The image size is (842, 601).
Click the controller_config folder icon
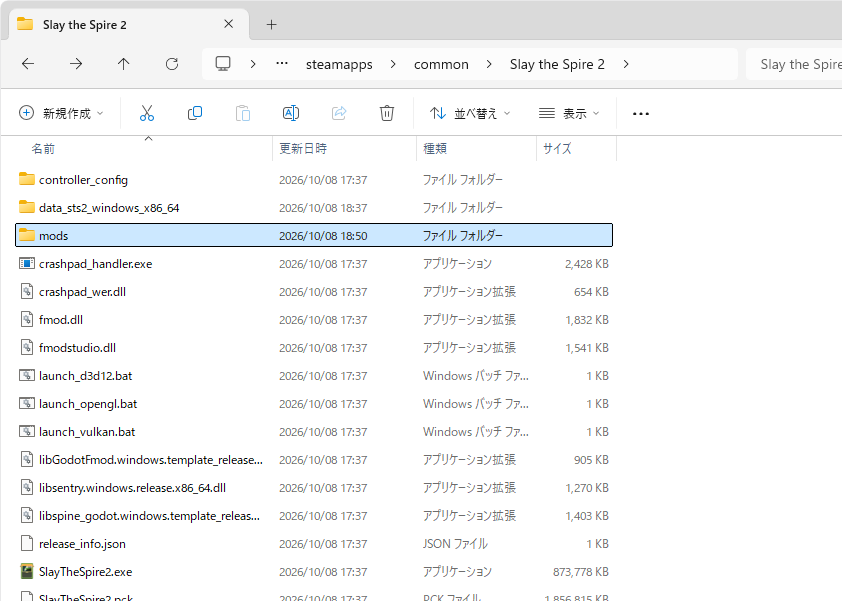[27, 179]
